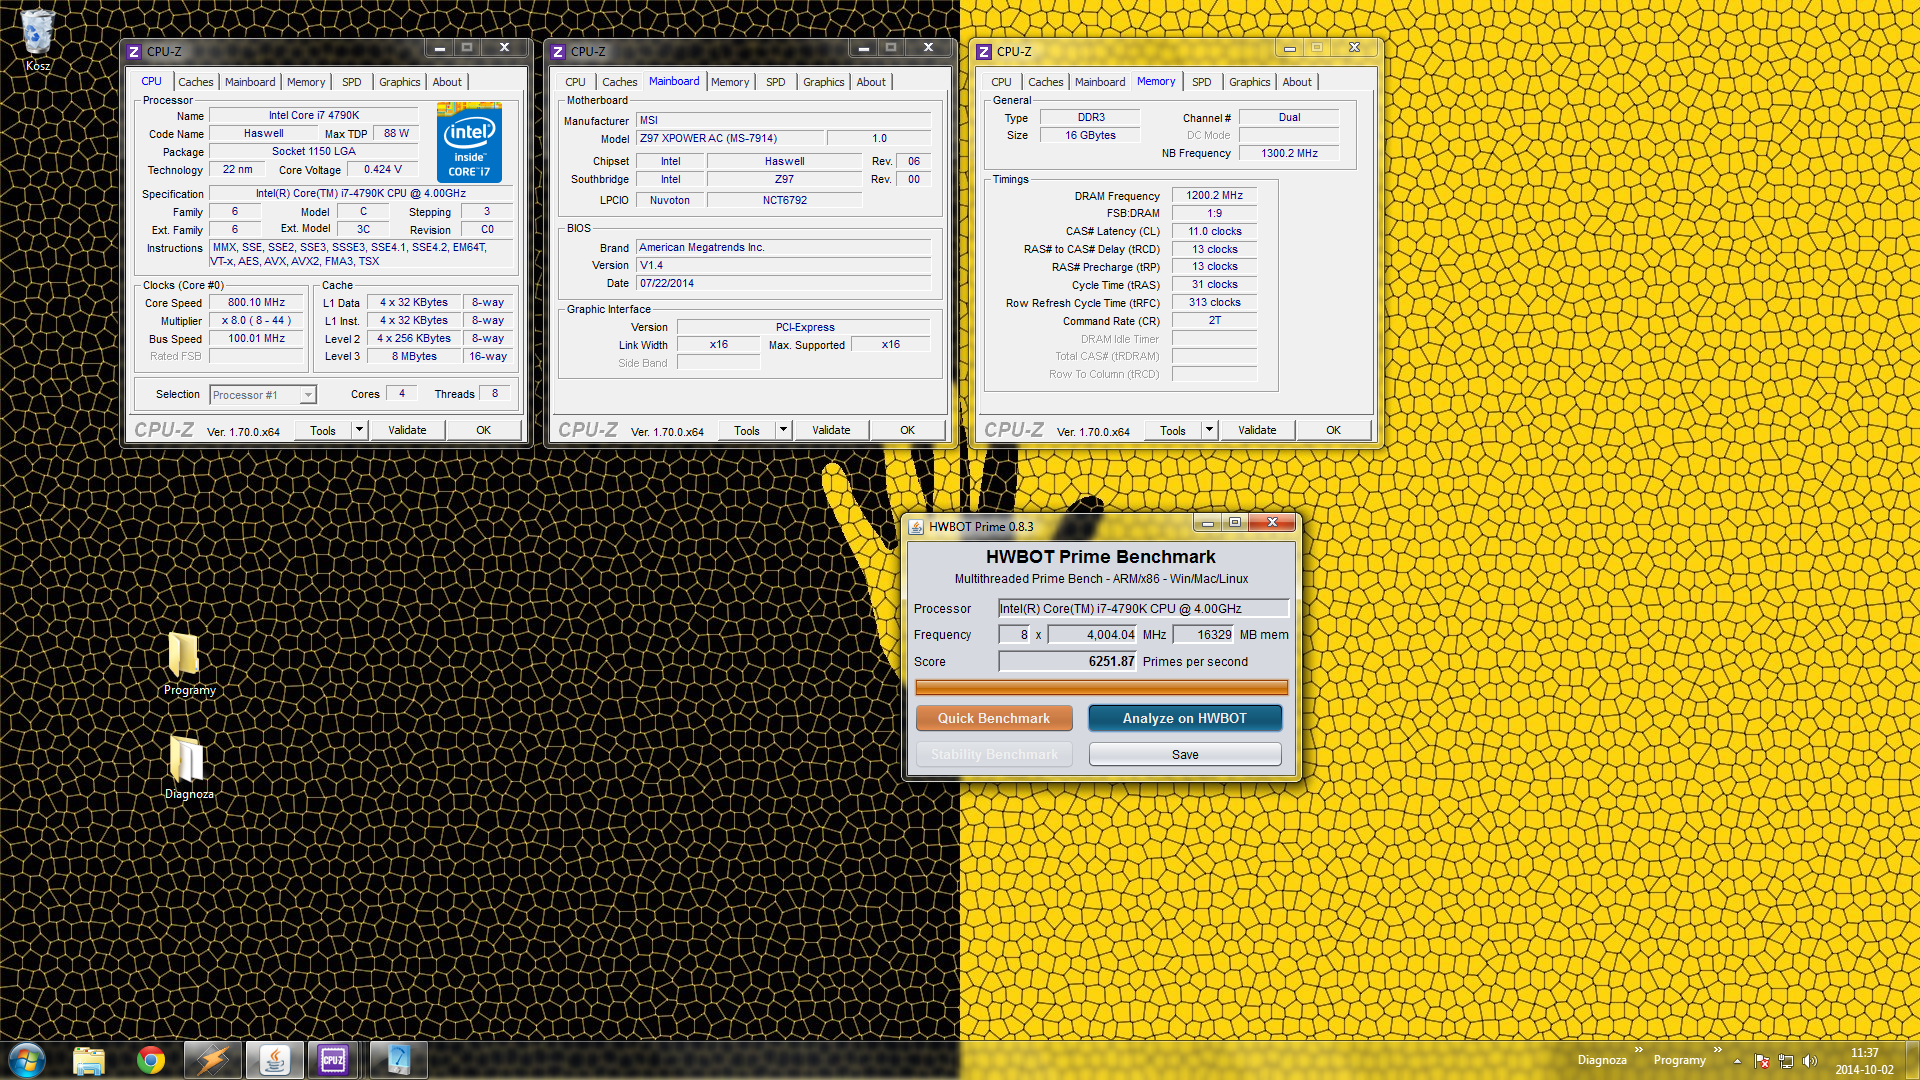Expand Programy toolbar chevron in taskbar

(1717, 1050)
